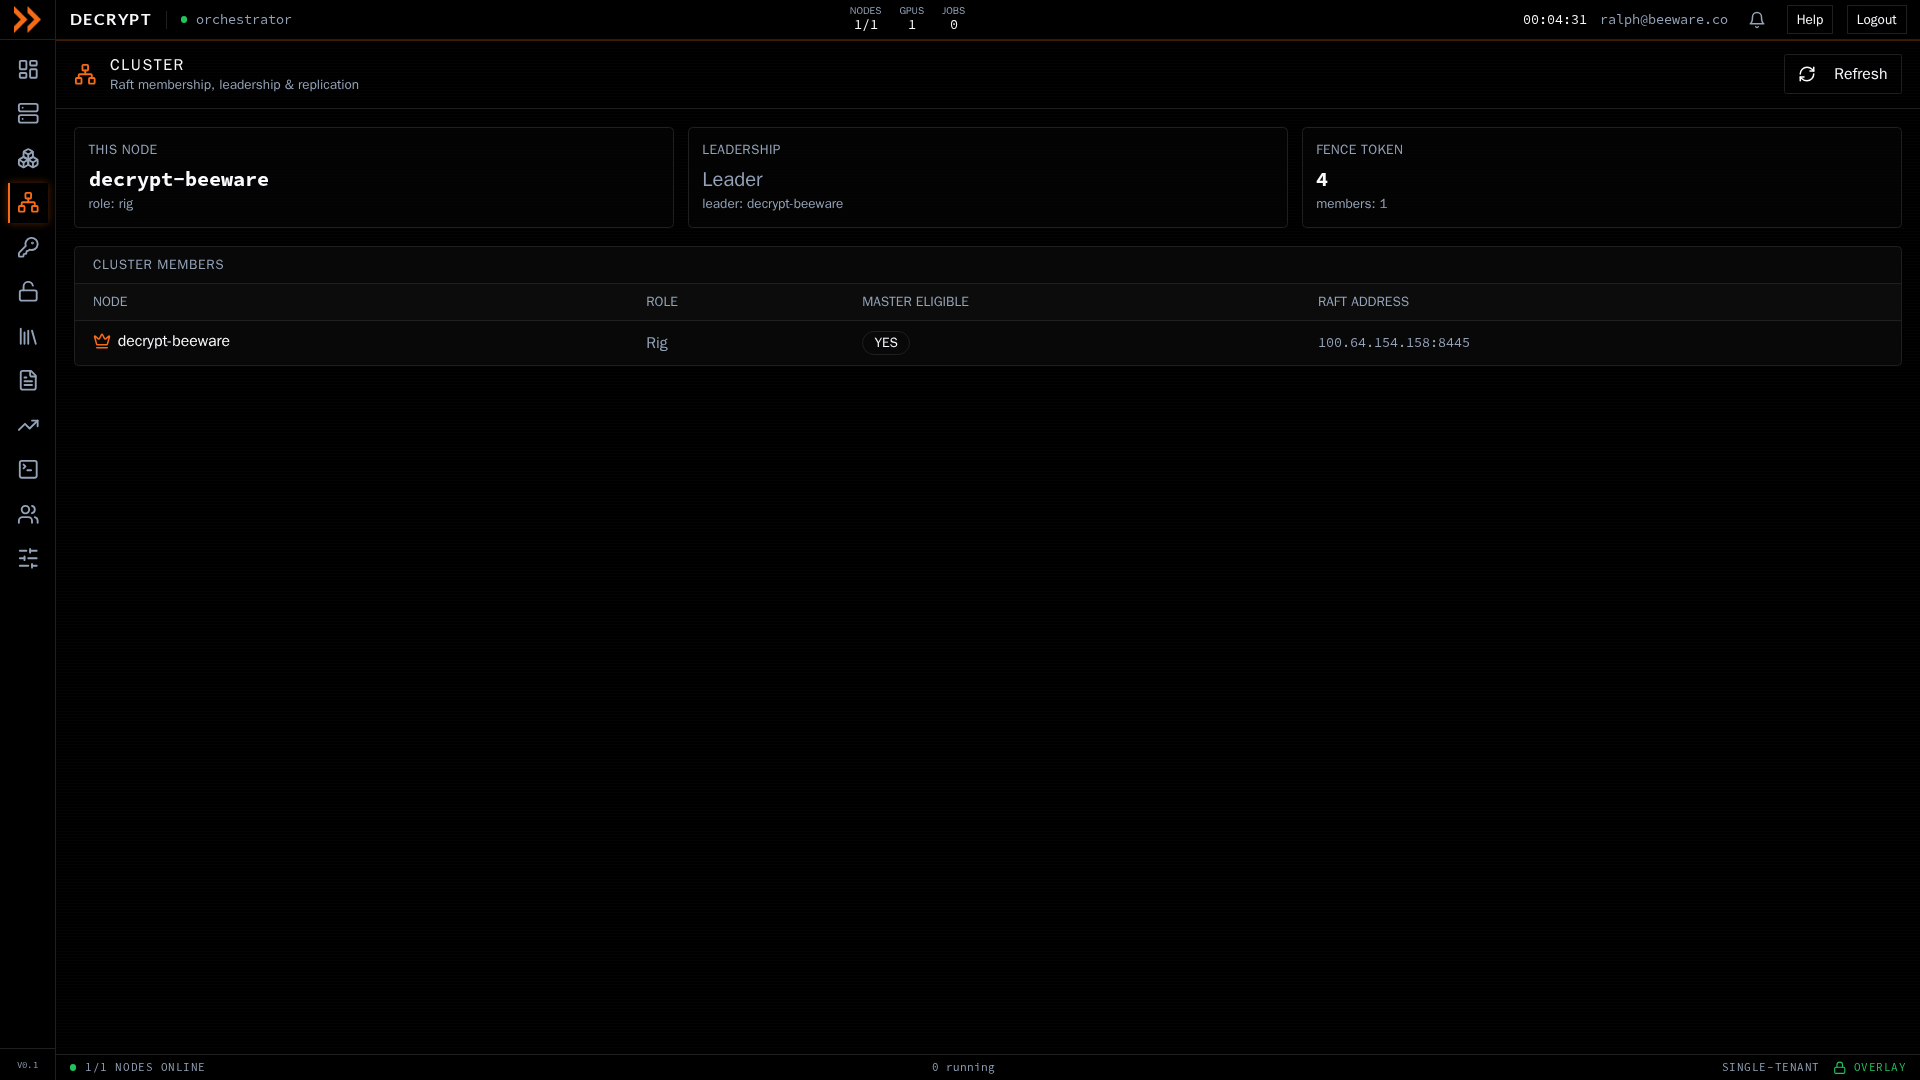The width and height of the screenshot is (1920, 1080).
Task: Click the V0.1 version label
Action: [28, 1065]
